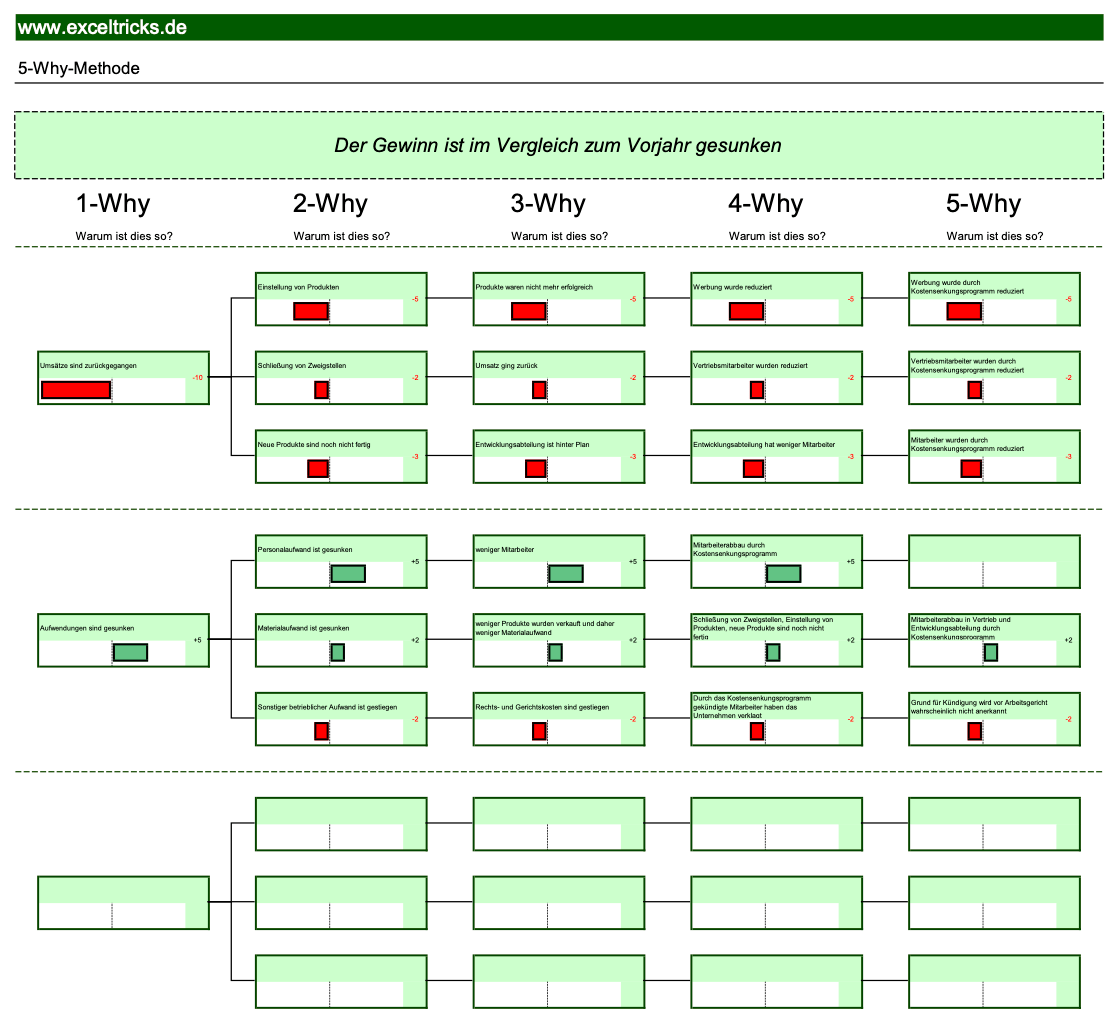Select the 'weniger Mitarbeiter' 3-Why box

click(559, 561)
